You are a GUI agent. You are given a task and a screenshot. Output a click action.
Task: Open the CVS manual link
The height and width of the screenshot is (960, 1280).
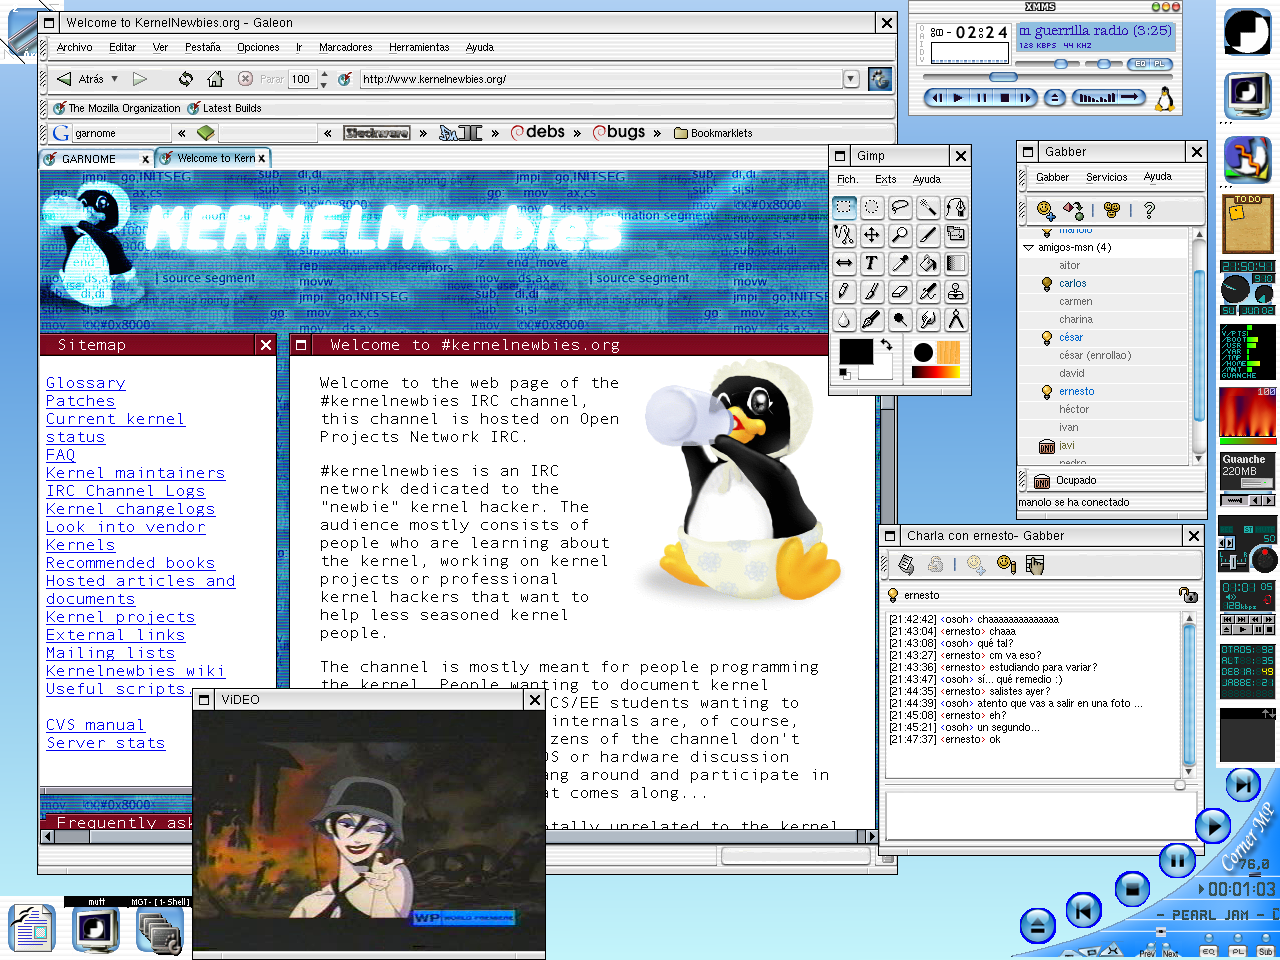click(95, 725)
